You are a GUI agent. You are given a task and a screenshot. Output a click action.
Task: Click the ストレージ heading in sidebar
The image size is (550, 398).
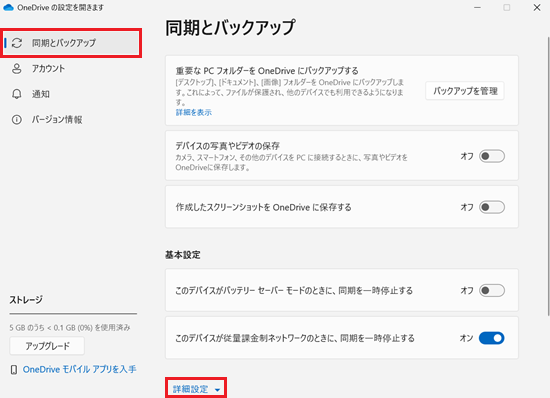click(26, 300)
